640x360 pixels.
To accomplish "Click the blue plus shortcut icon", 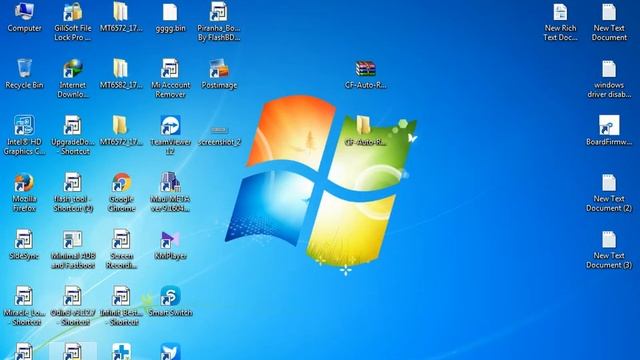I will pos(121,351).
